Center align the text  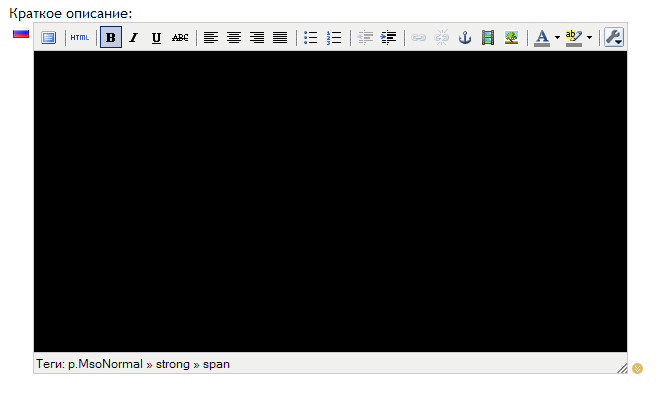point(234,37)
